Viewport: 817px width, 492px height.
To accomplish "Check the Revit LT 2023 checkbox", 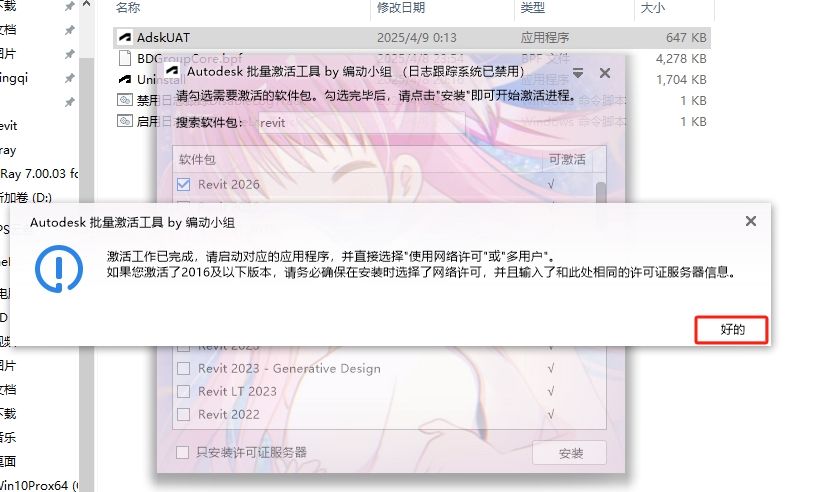I will [x=183, y=391].
